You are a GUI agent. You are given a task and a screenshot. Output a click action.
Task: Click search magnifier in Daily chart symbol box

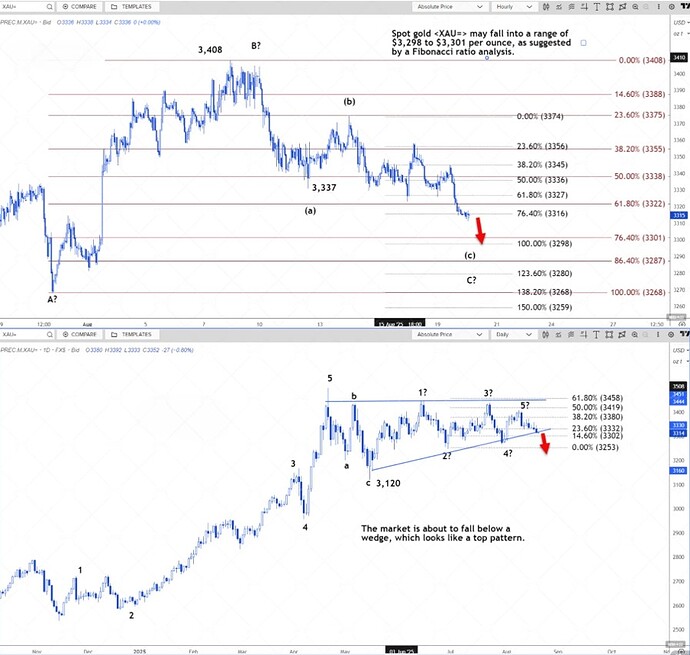point(49,335)
